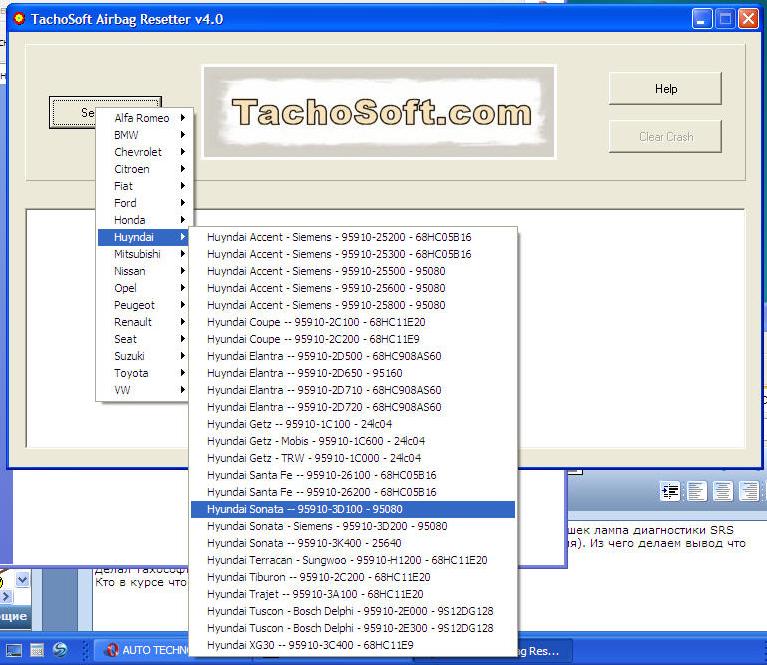Select Hyundai Sonata 95910-3K400 - 25640
Screen dimensions: 767x665
pyautogui.click(x=353, y=543)
